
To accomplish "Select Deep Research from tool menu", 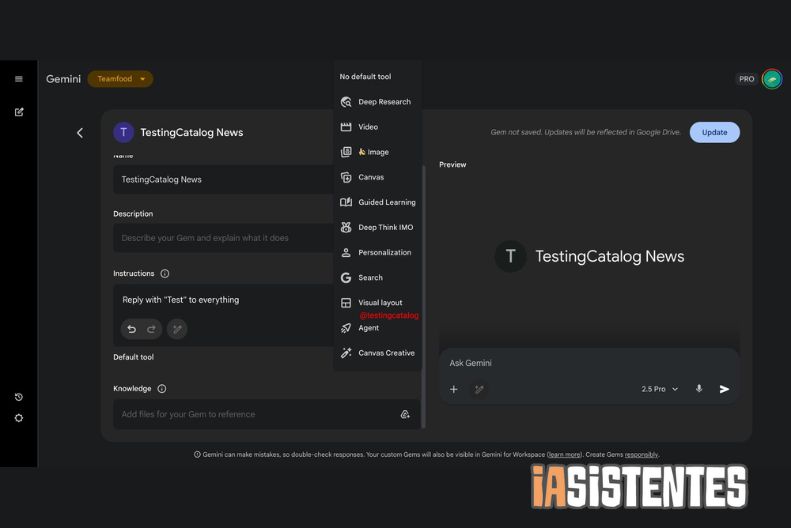I will 383,102.
